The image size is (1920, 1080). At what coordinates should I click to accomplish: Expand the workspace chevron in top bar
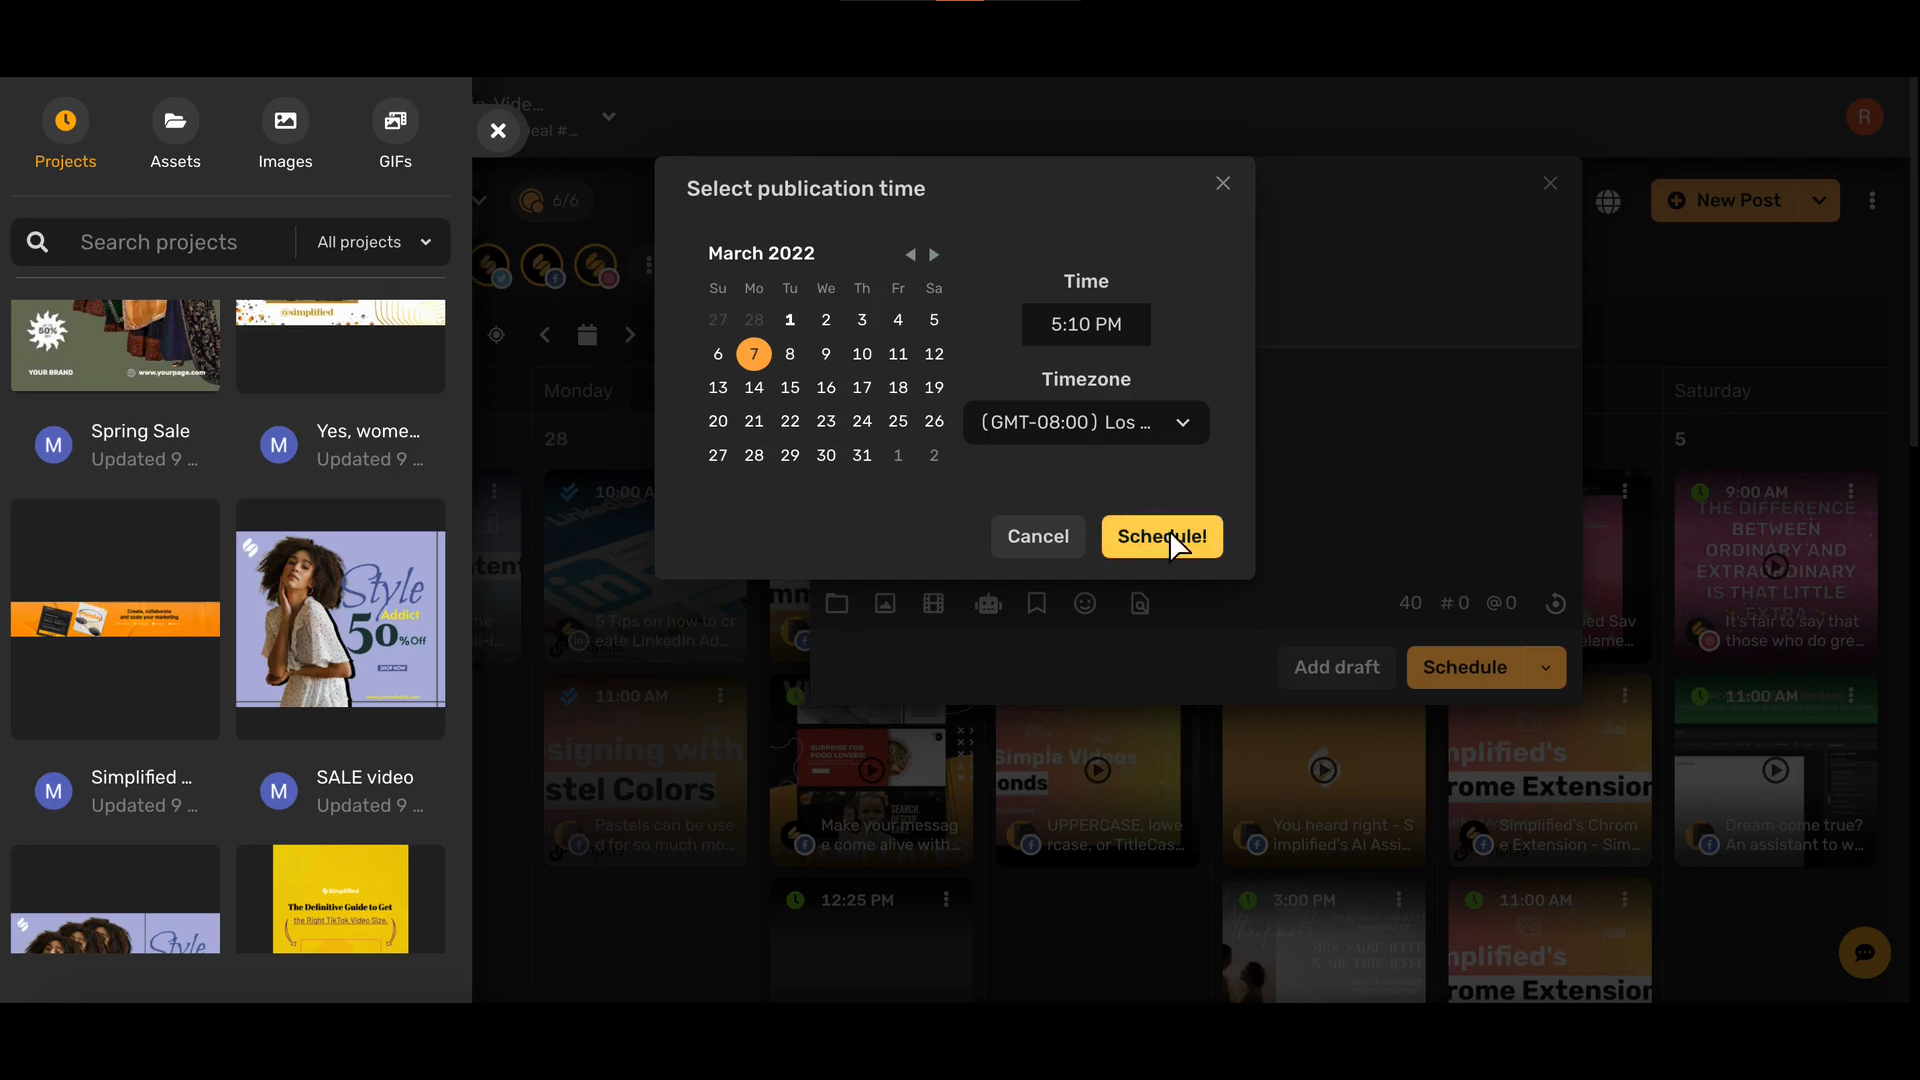tap(608, 117)
